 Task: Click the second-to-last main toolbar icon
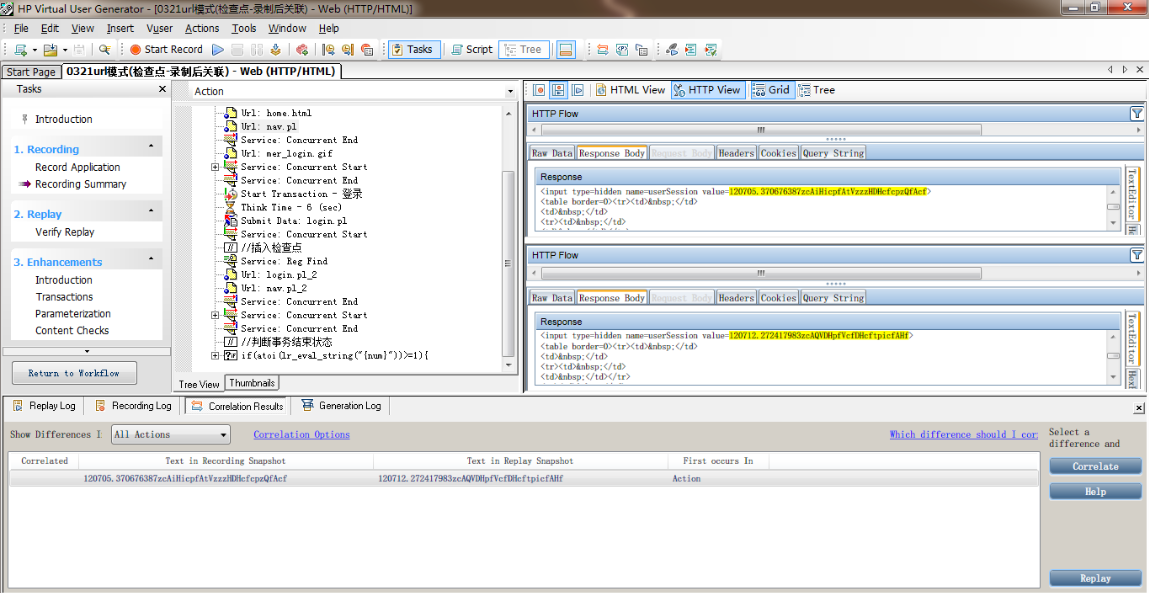[x=690, y=50]
